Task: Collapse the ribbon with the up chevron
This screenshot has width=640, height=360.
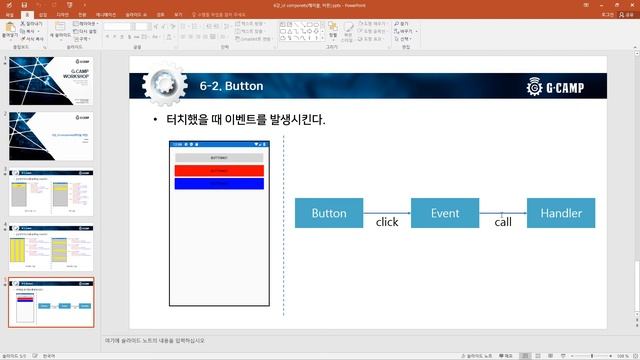Action: tap(635, 47)
